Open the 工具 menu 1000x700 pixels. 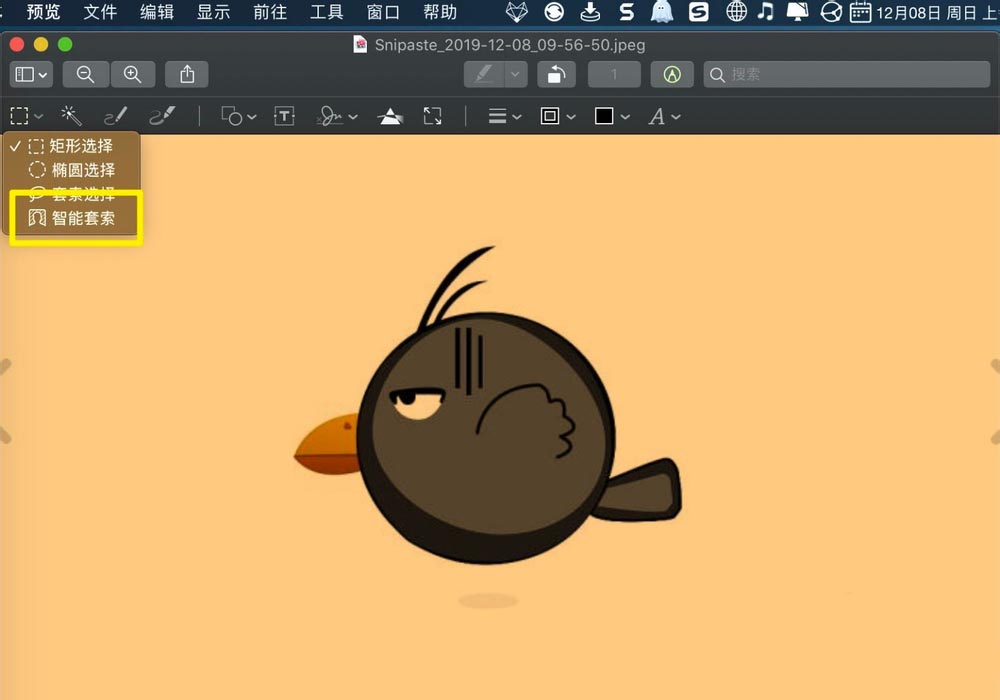click(327, 11)
